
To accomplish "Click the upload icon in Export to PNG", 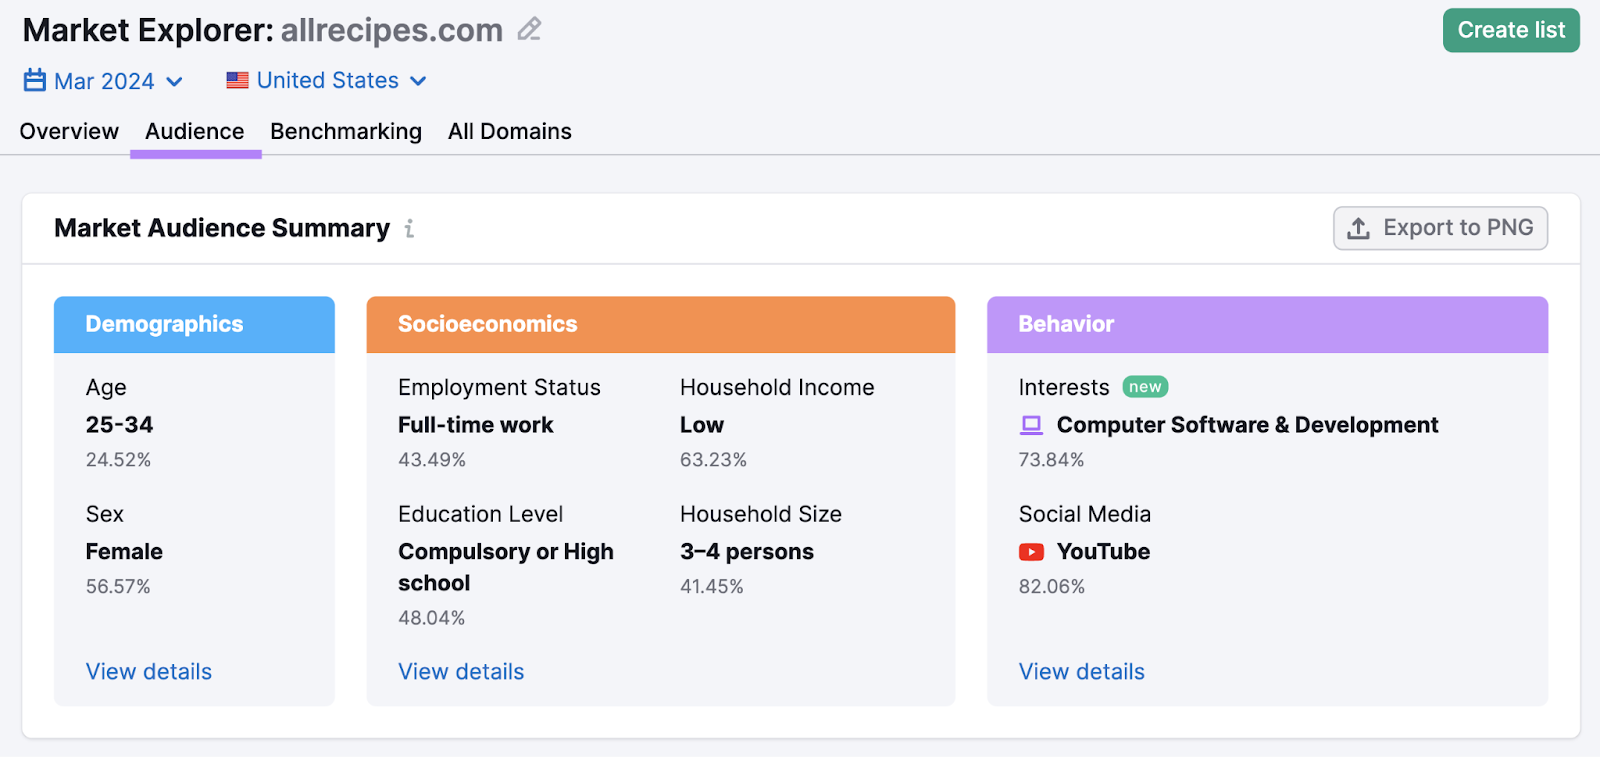I will pos(1358,228).
